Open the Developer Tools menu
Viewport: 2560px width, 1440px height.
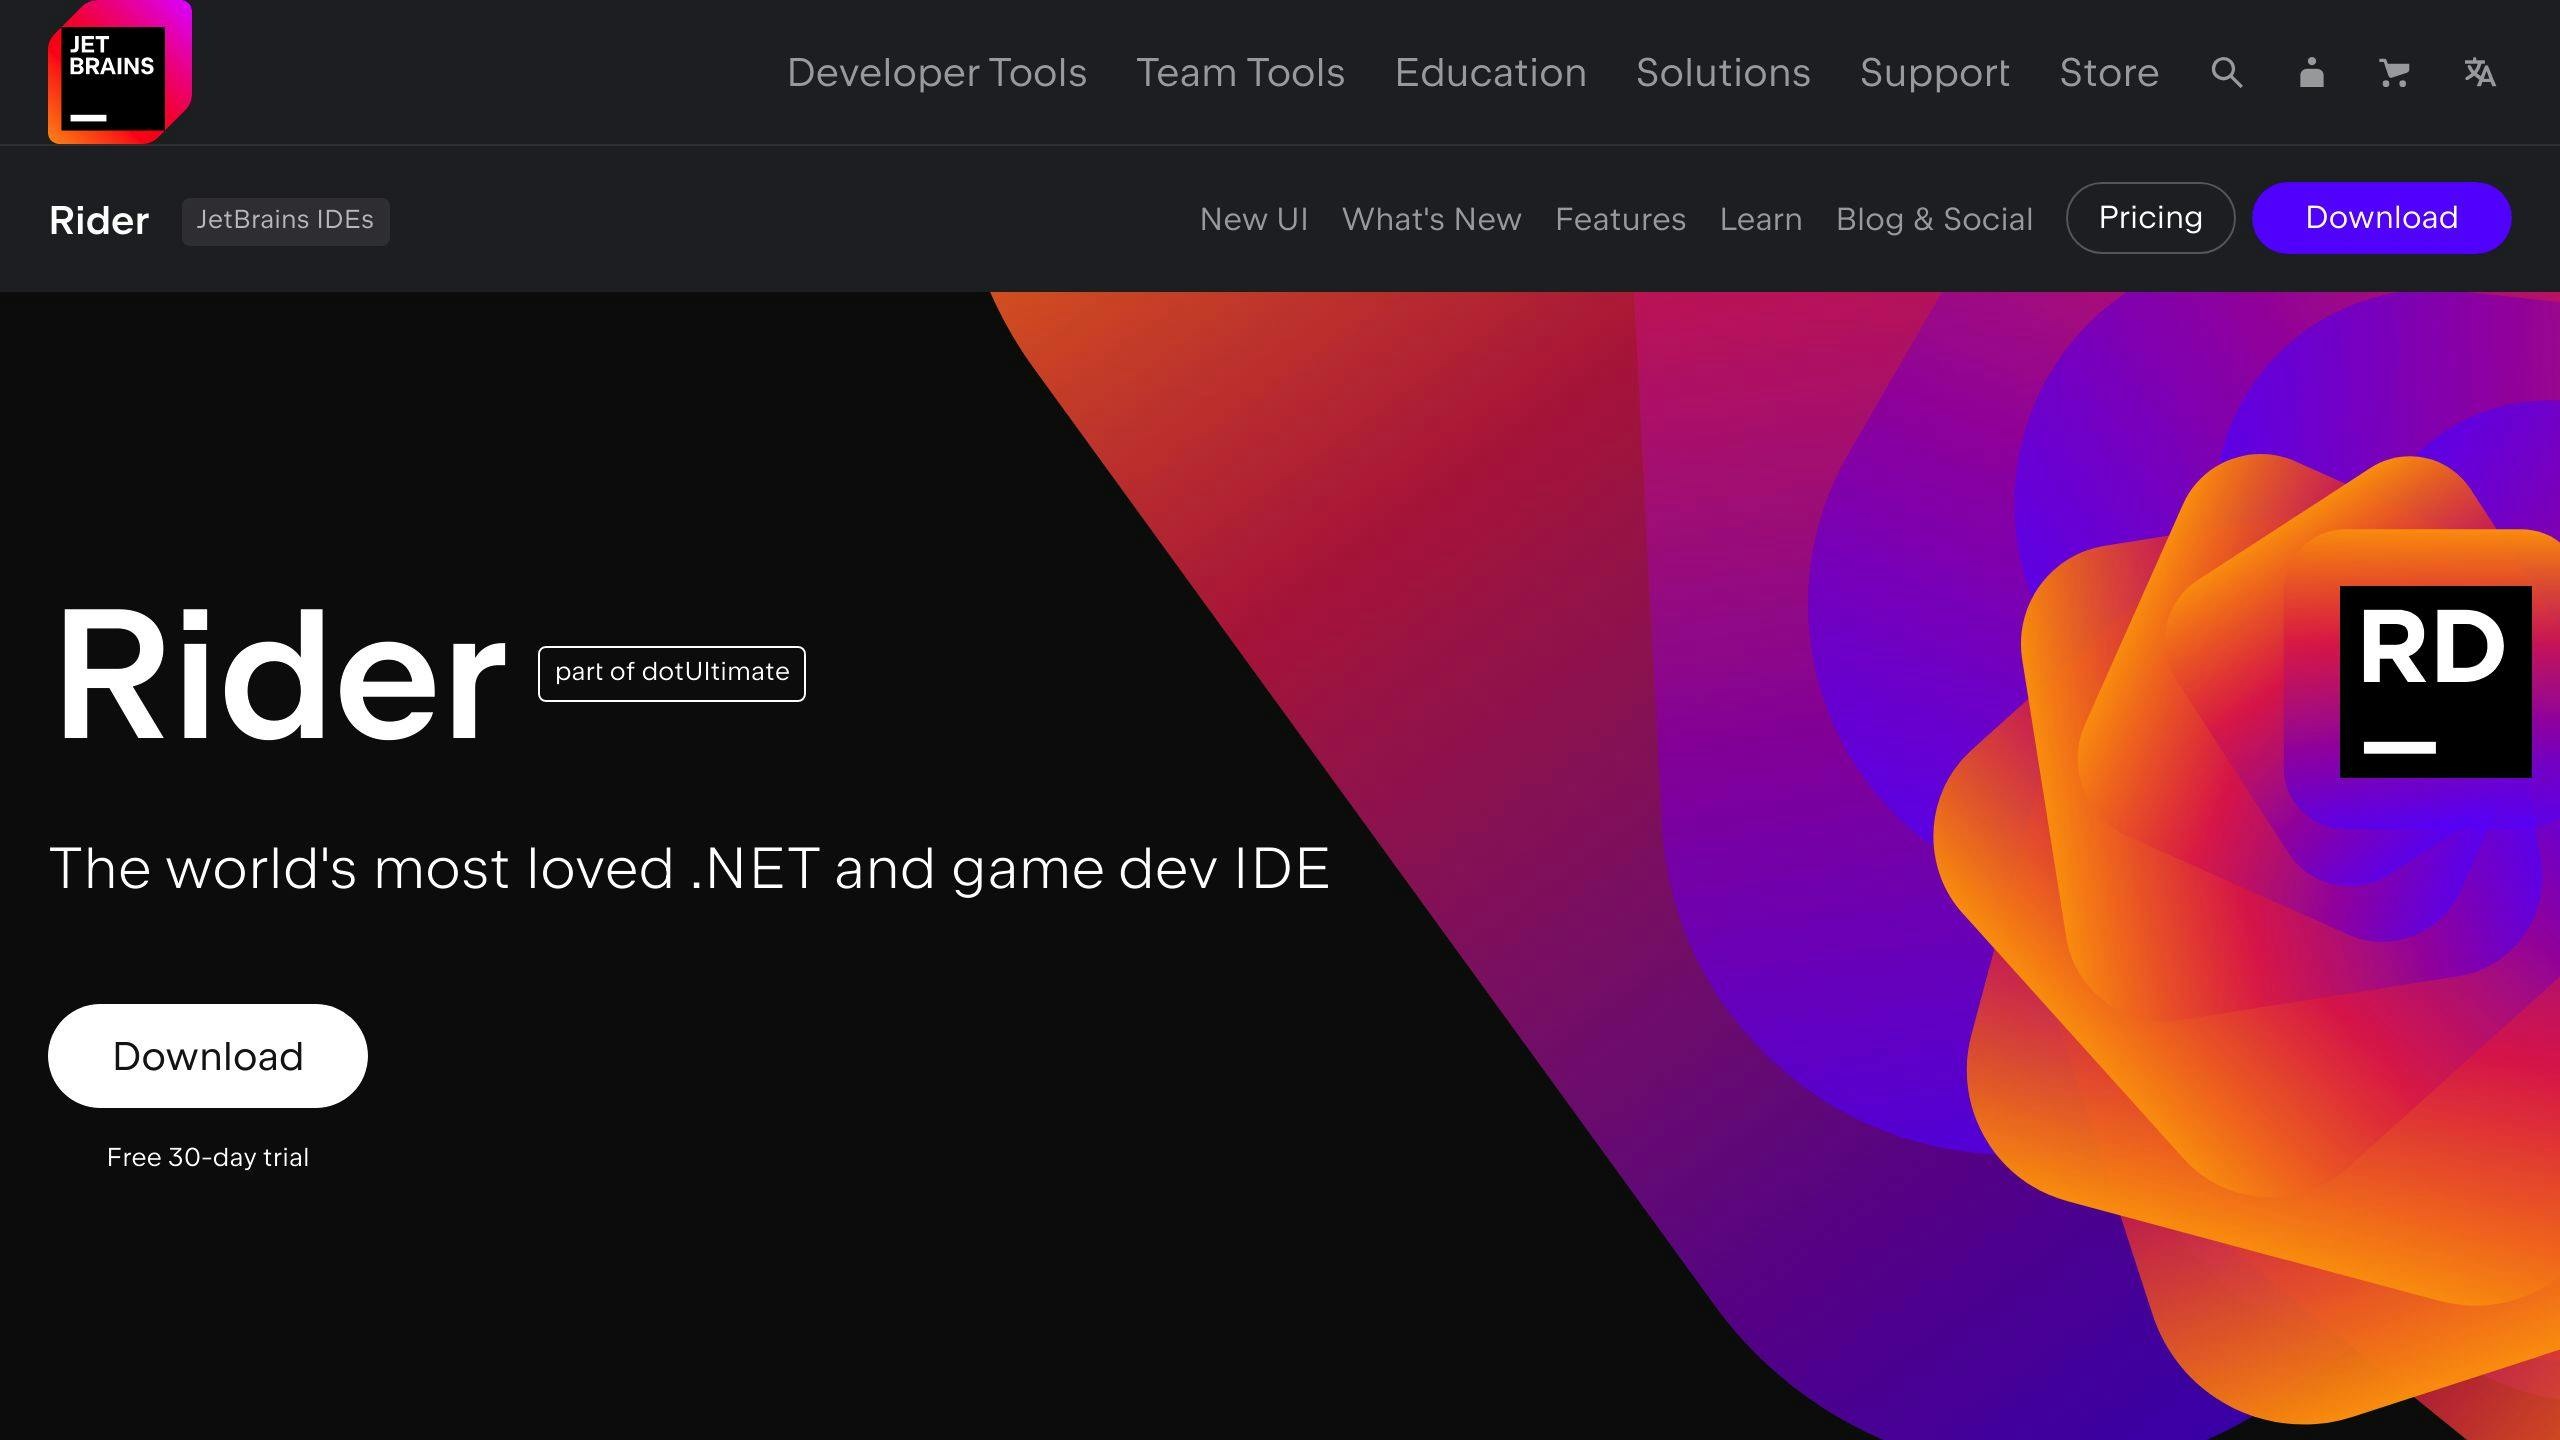pyautogui.click(x=935, y=72)
